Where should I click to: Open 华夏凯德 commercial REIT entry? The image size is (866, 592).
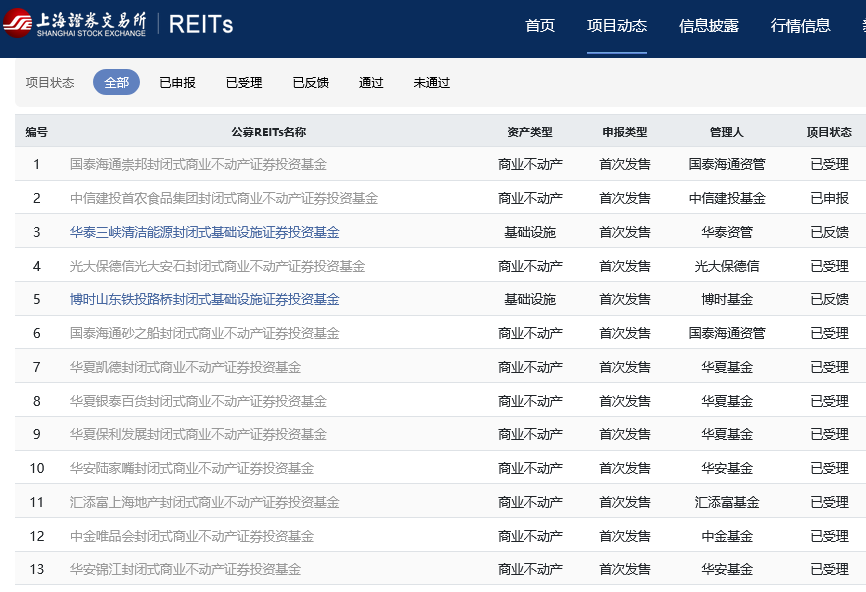pyautogui.click(x=185, y=367)
